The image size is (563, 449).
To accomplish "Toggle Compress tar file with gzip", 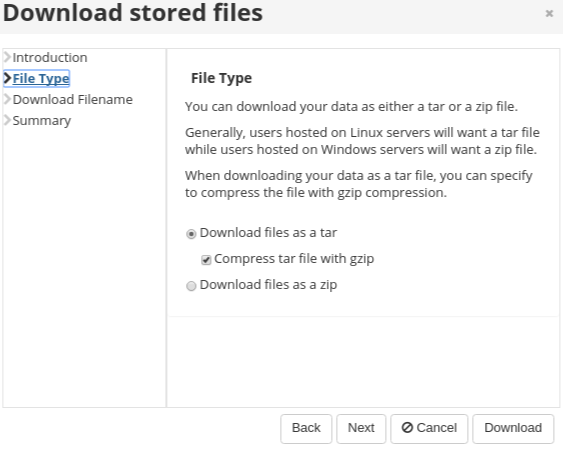I will point(206,260).
